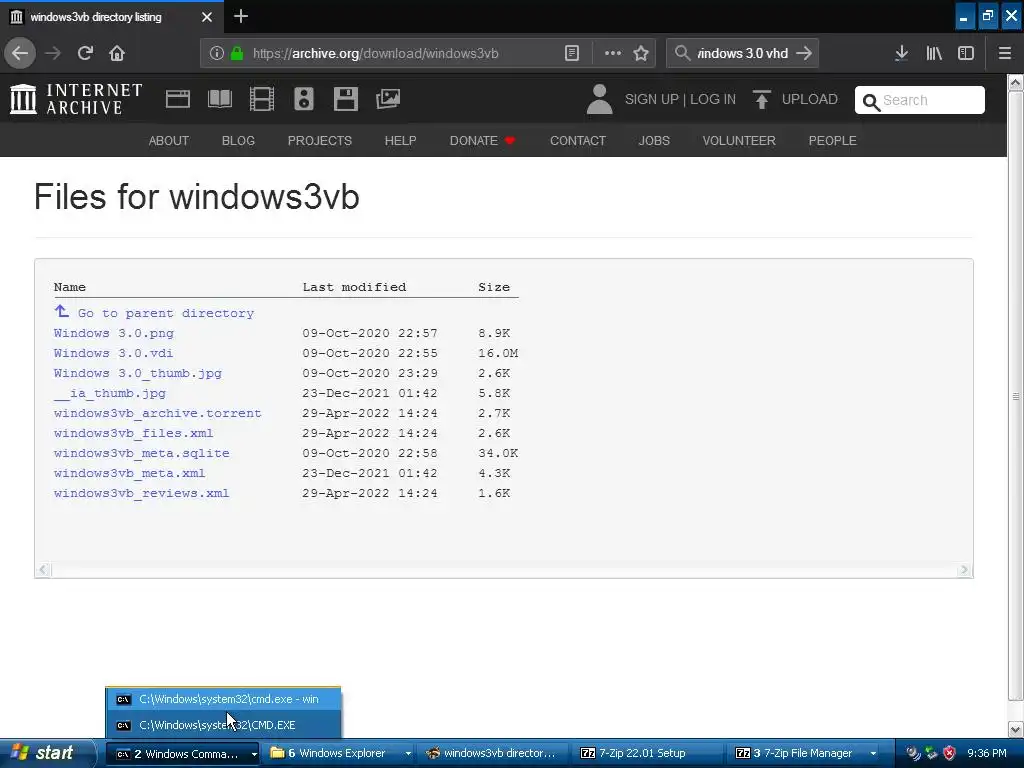Viewport: 1024px width, 768px height.
Task: Click the green padlock security icon
Action: [x=237, y=54]
